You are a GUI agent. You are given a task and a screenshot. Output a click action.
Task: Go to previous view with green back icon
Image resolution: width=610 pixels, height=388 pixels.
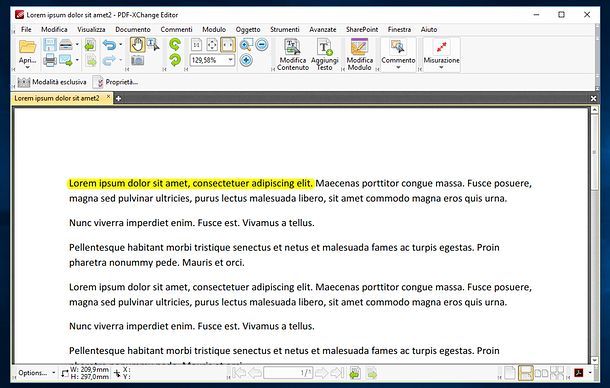pos(355,373)
